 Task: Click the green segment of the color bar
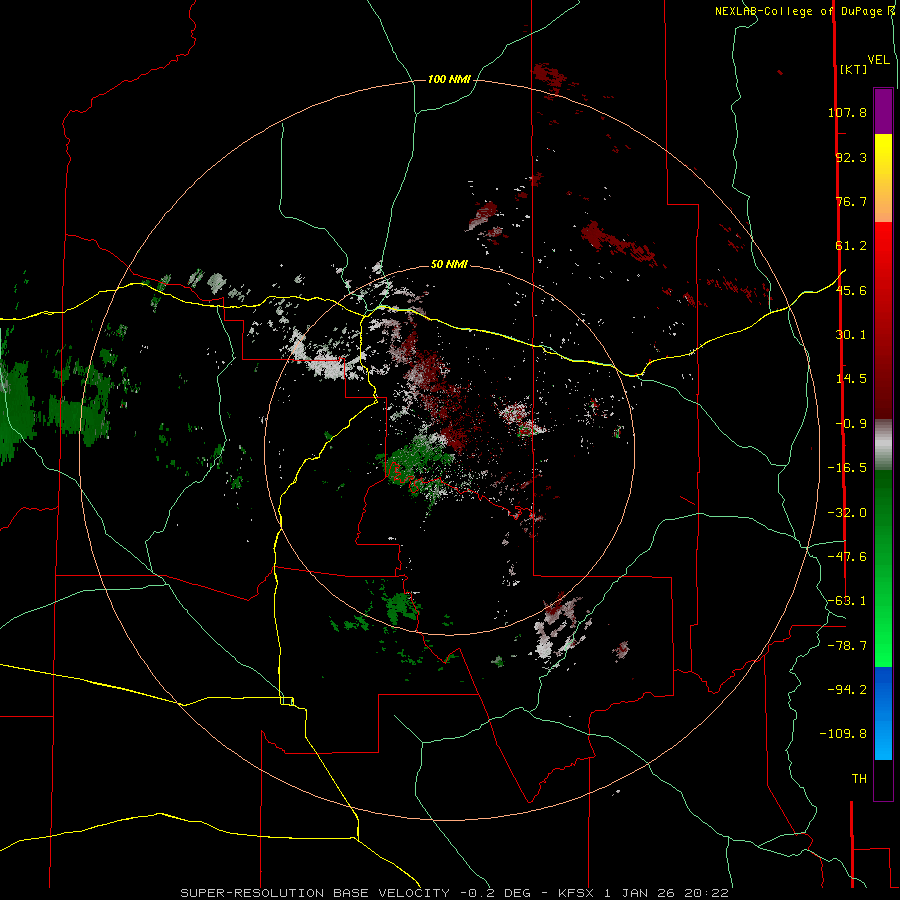883,568
